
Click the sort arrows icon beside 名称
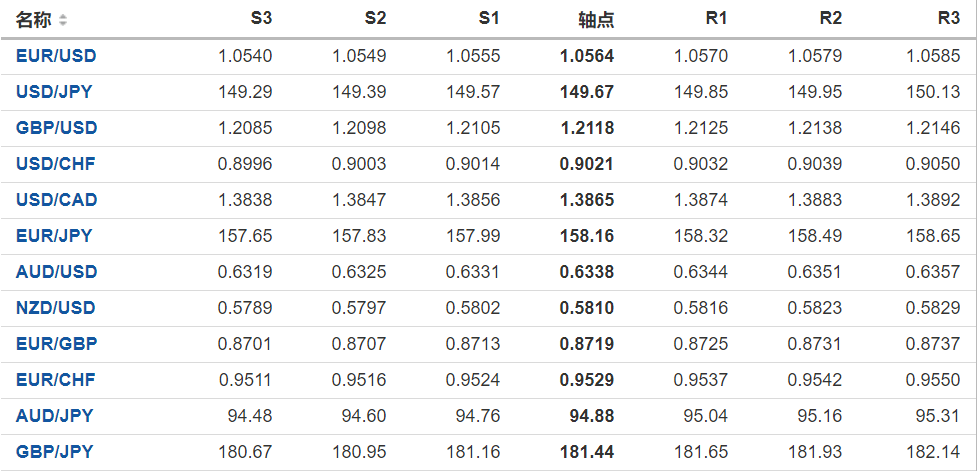tap(64, 20)
